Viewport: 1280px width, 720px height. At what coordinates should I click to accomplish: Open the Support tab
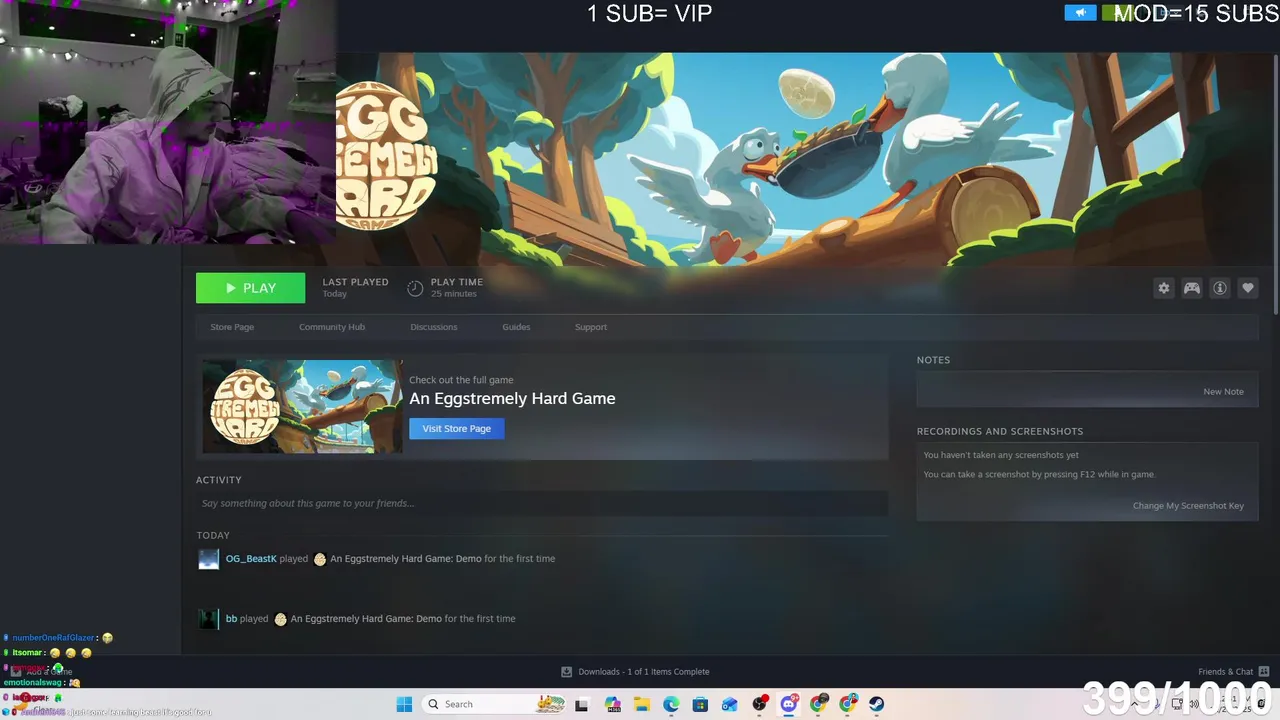(591, 327)
